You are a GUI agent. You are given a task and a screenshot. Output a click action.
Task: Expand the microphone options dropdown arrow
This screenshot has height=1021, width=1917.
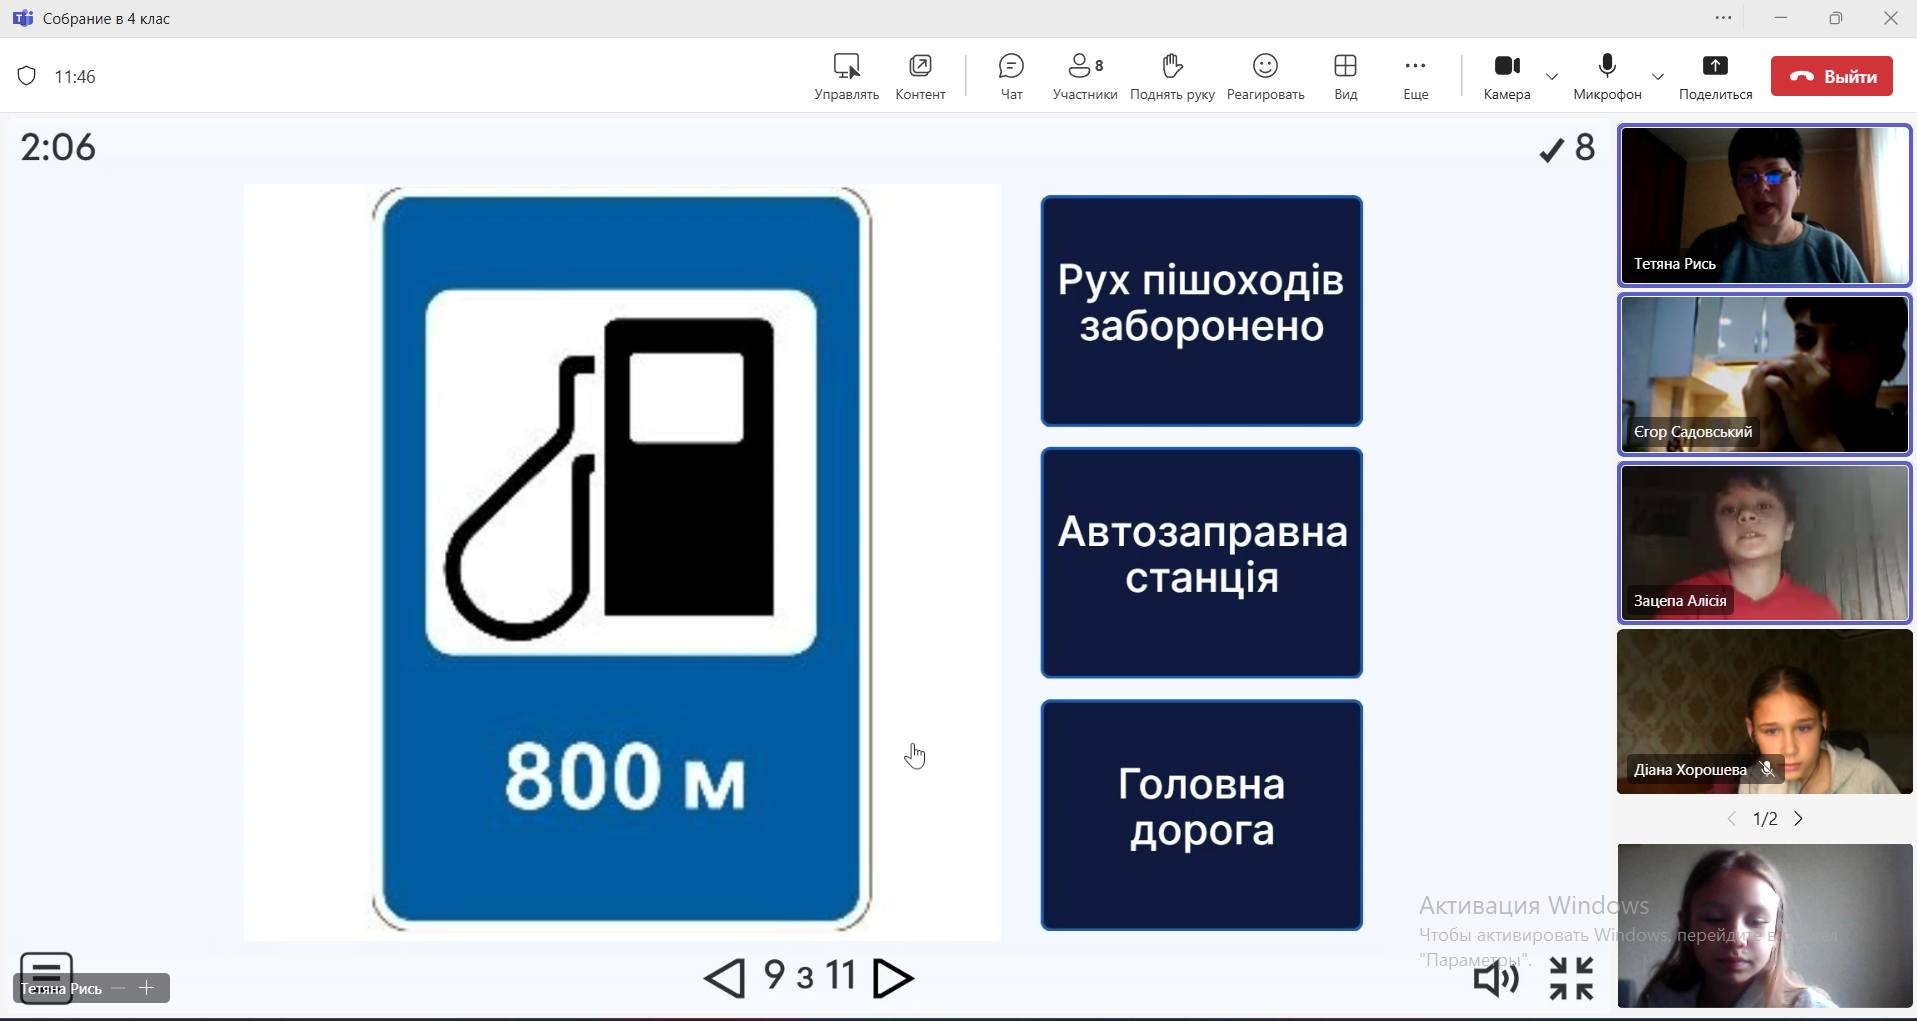(x=1658, y=76)
